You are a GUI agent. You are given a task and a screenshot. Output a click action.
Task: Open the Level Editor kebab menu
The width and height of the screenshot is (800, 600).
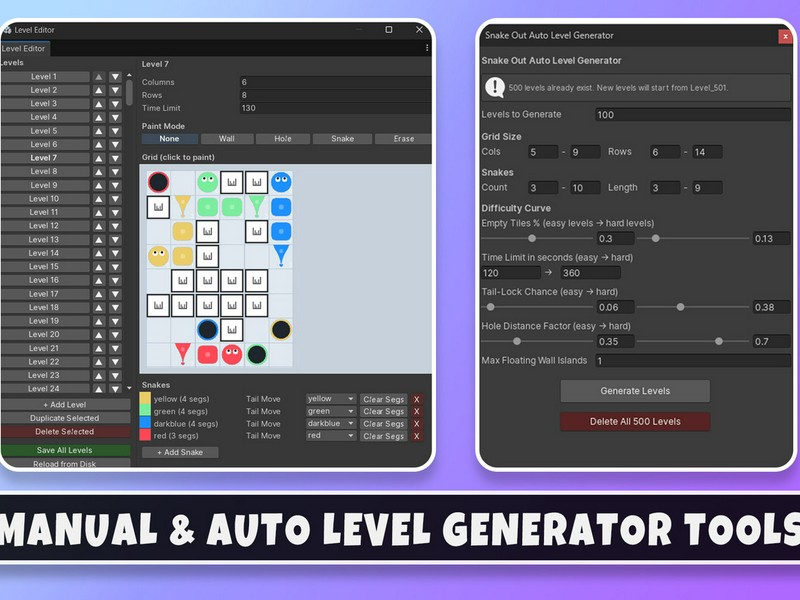(427, 48)
